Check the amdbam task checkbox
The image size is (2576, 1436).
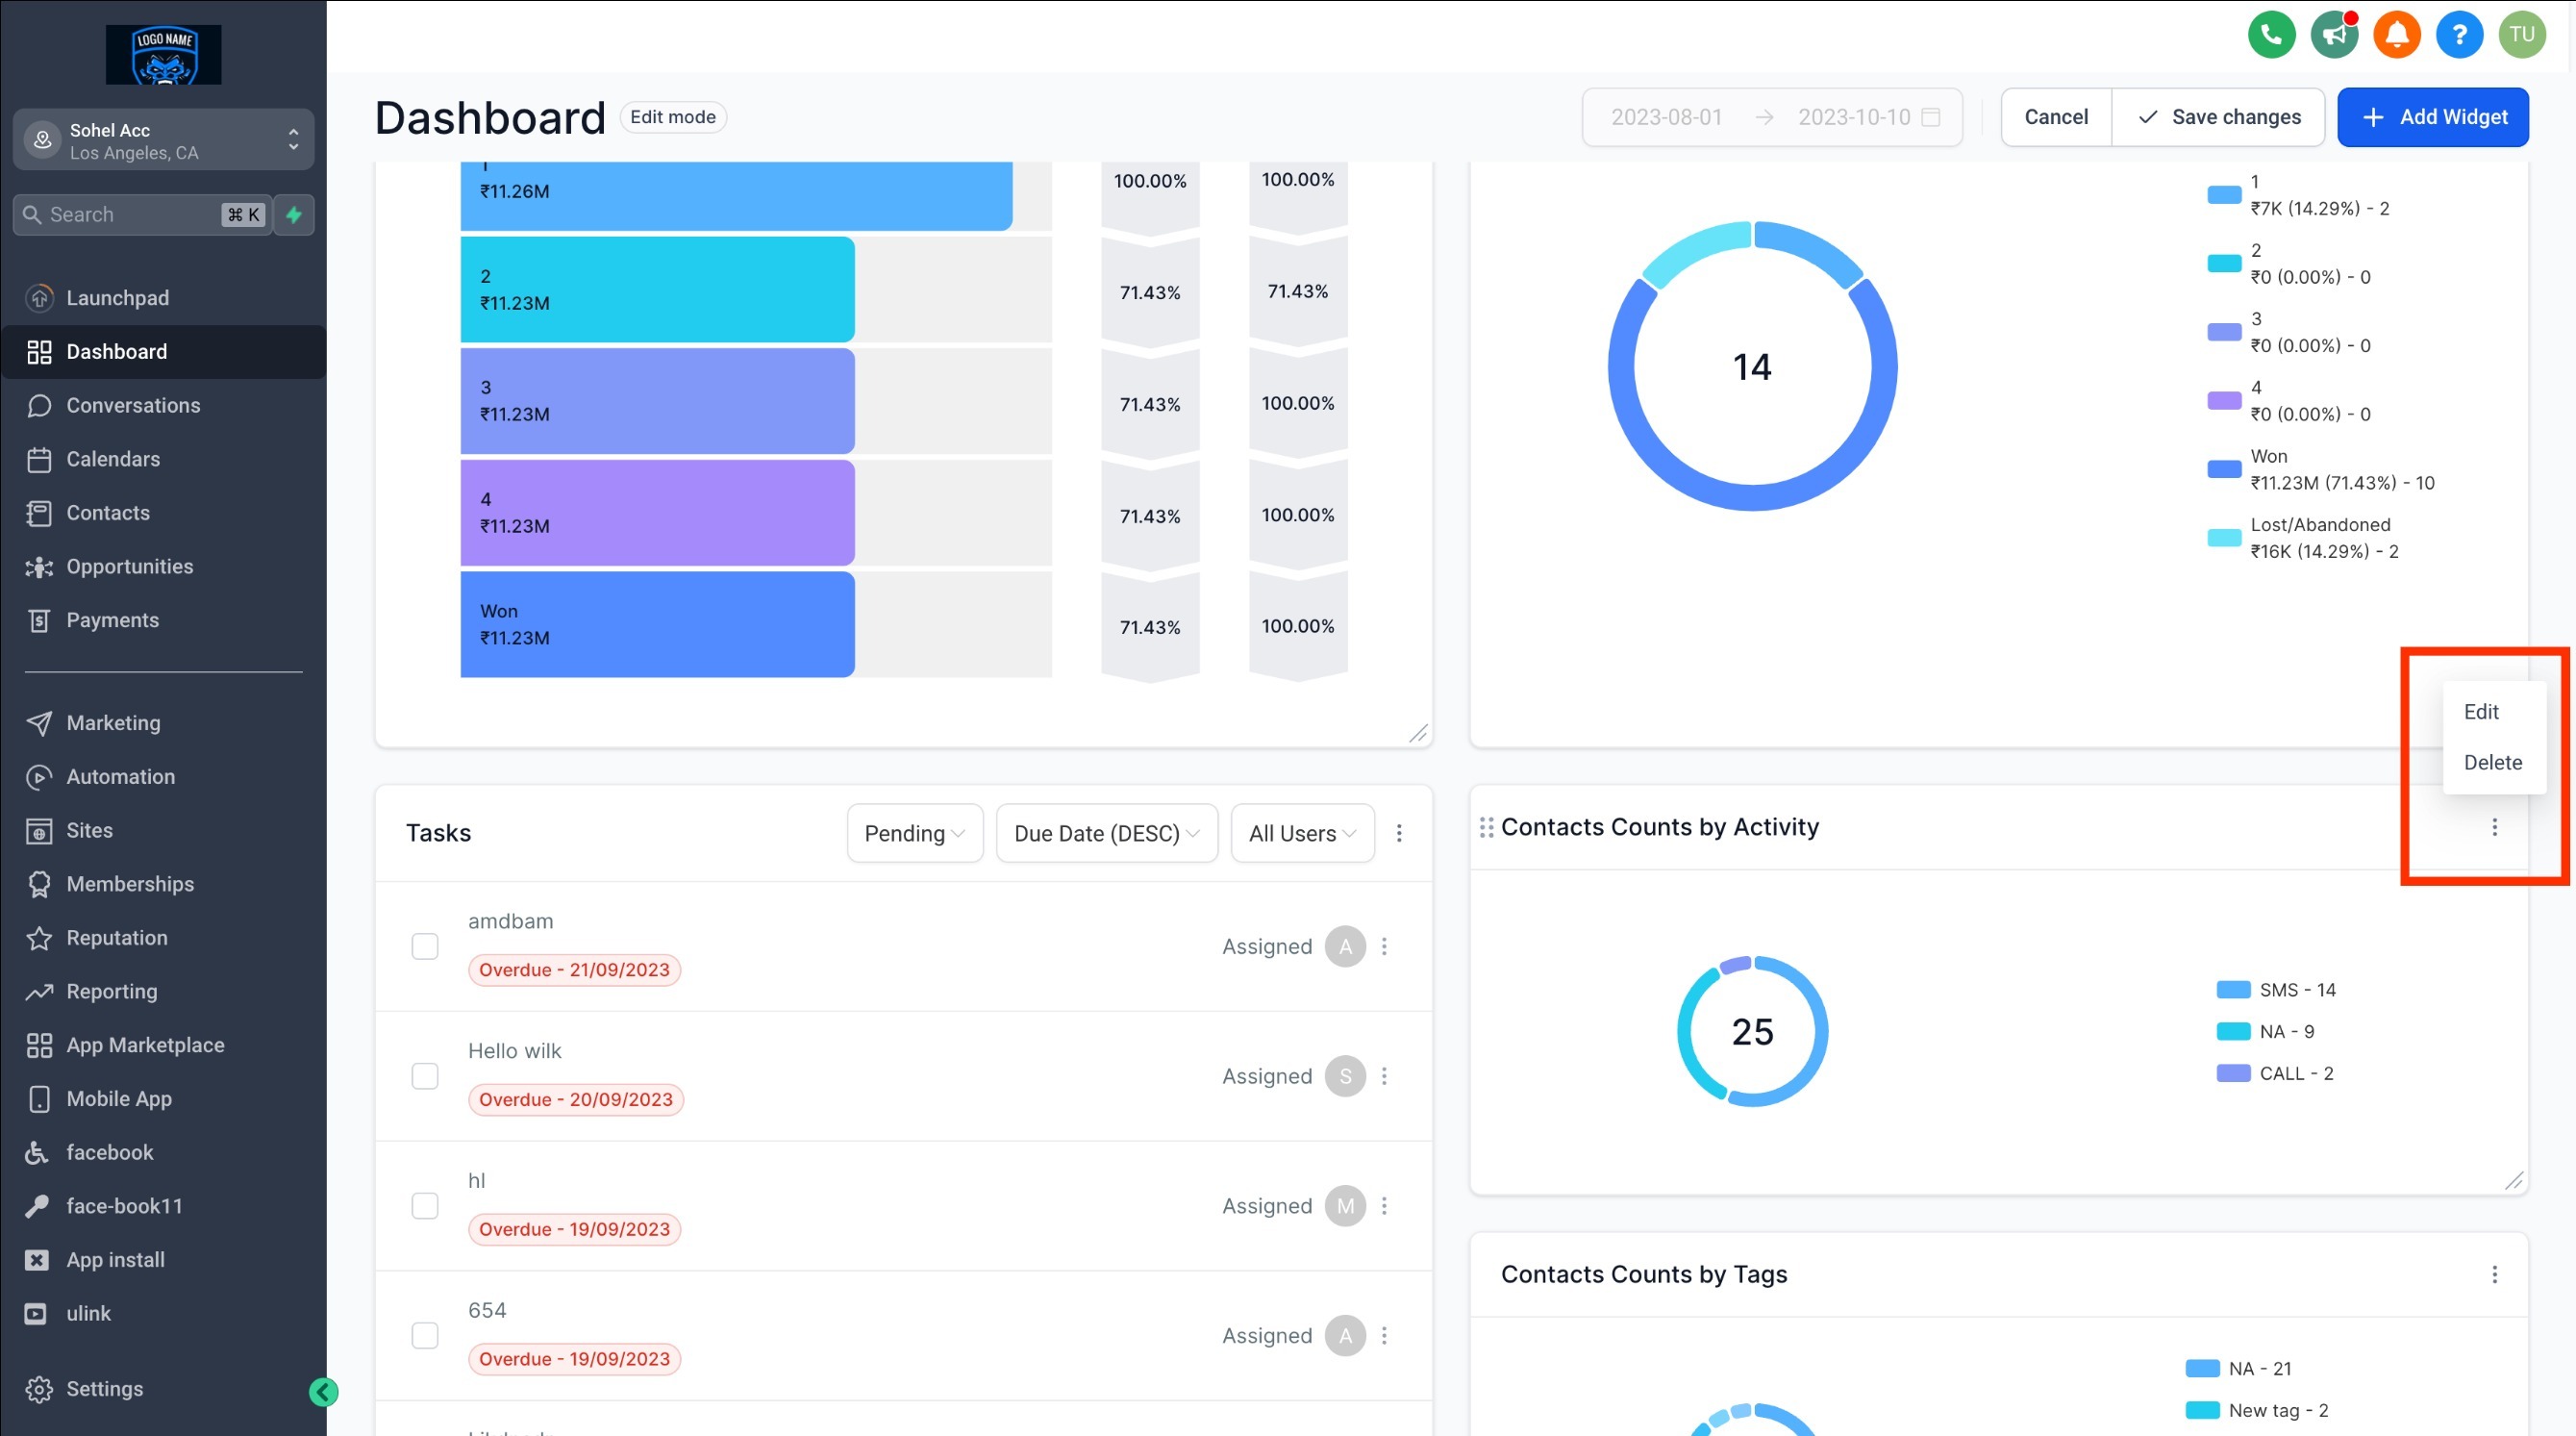pyautogui.click(x=425, y=946)
